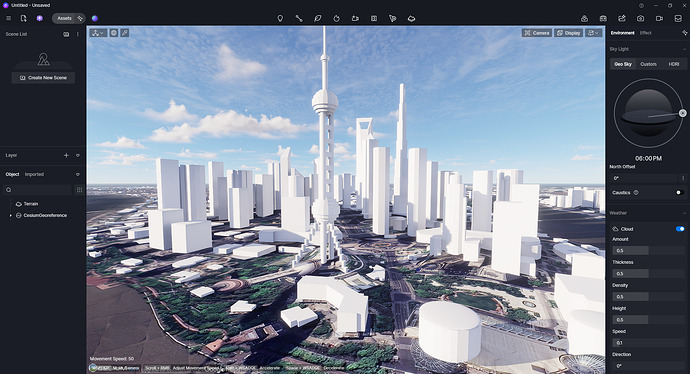Viewport: 690px width, 374px height.
Task: Click the share export icon
Action: point(622,18)
